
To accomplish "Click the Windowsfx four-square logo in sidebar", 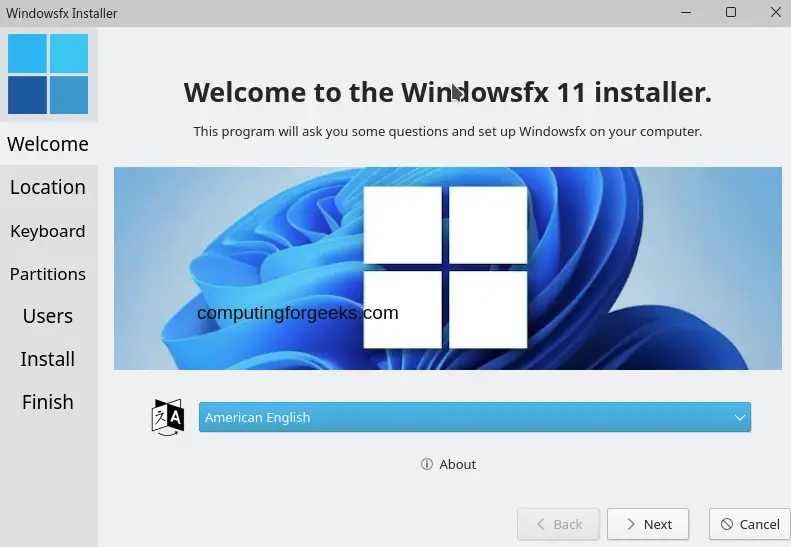I will (48, 74).
